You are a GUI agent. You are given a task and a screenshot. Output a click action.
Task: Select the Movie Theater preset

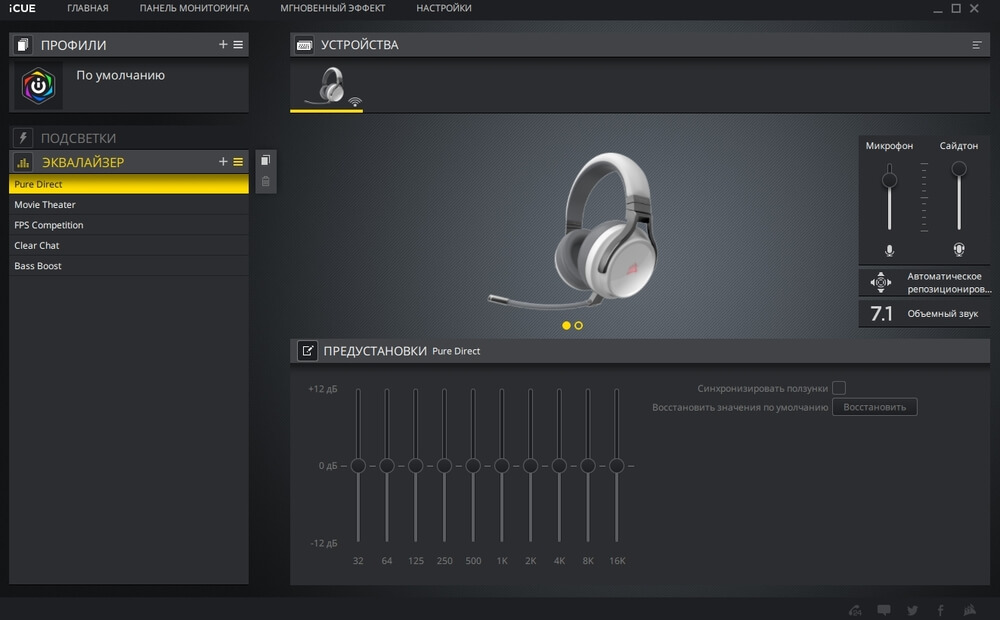tap(129, 205)
